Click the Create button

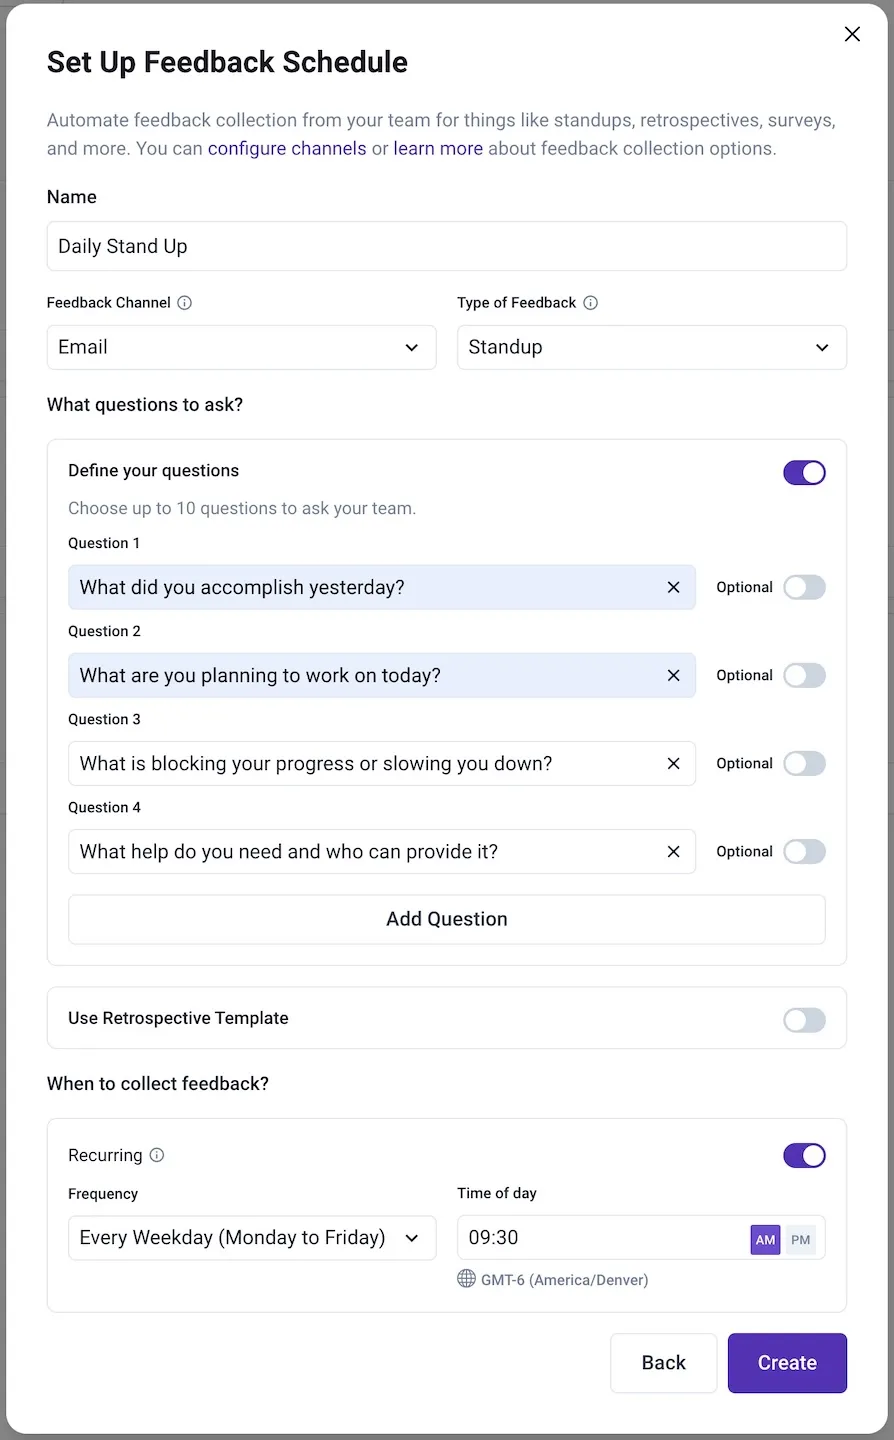tap(787, 1363)
